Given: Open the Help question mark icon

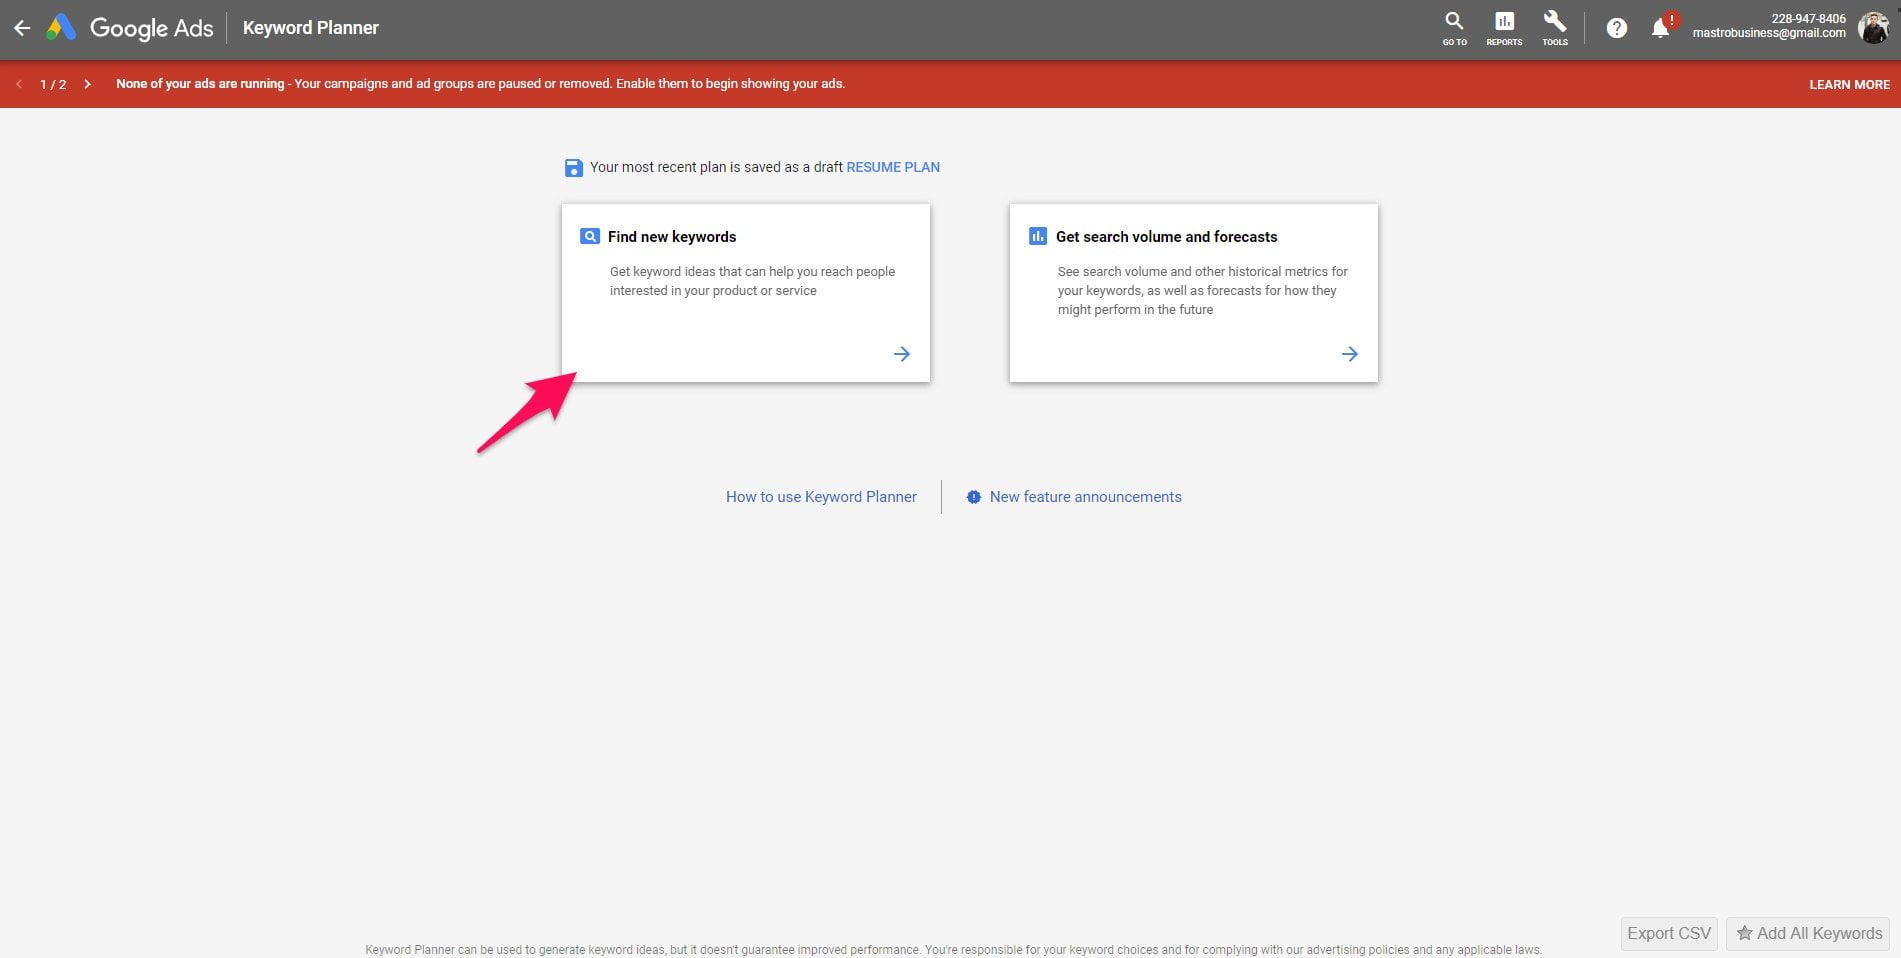Looking at the screenshot, I should pyautogui.click(x=1616, y=28).
